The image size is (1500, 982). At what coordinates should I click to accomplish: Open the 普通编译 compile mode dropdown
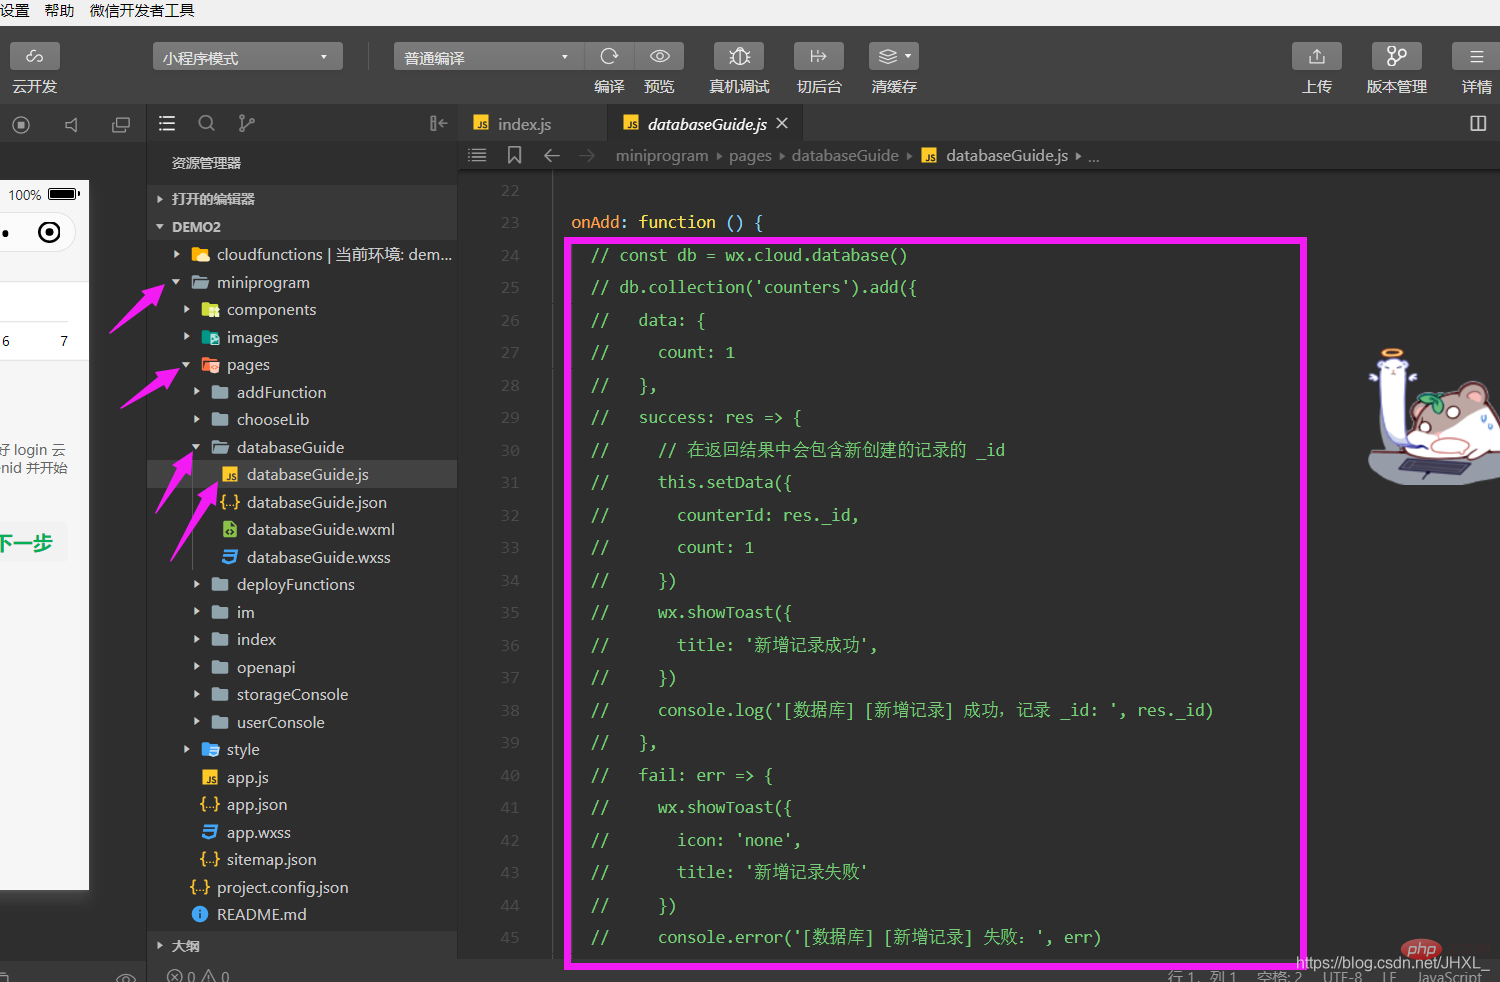pyautogui.click(x=487, y=57)
